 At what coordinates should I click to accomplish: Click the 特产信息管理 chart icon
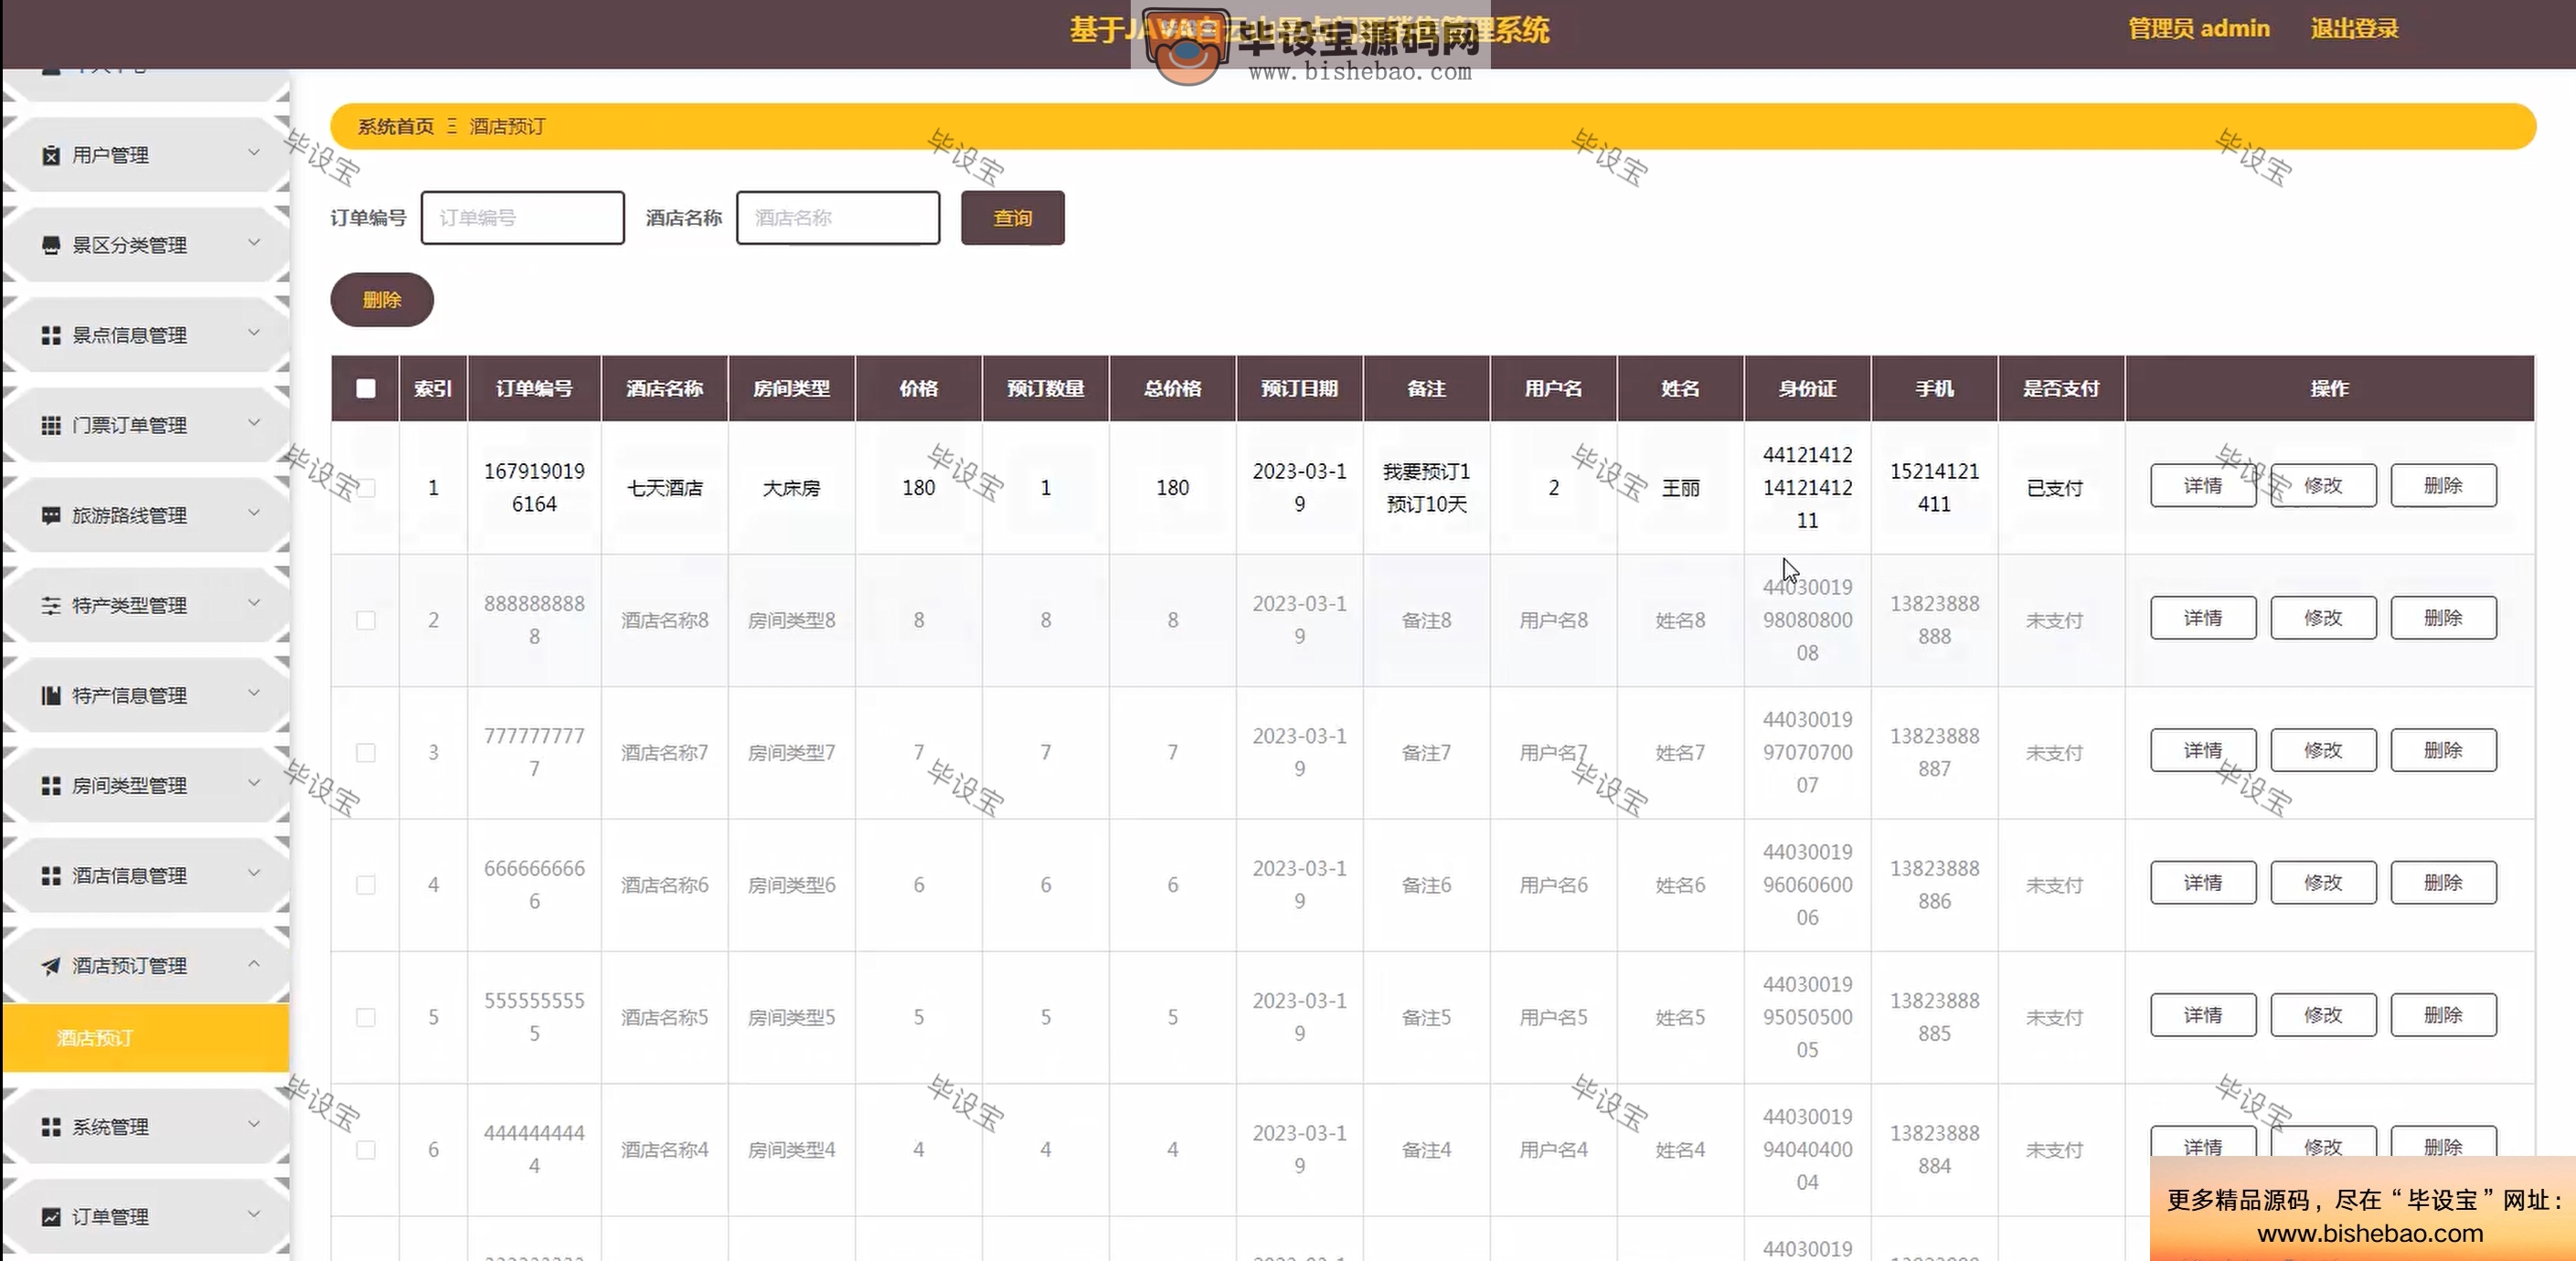click(51, 695)
